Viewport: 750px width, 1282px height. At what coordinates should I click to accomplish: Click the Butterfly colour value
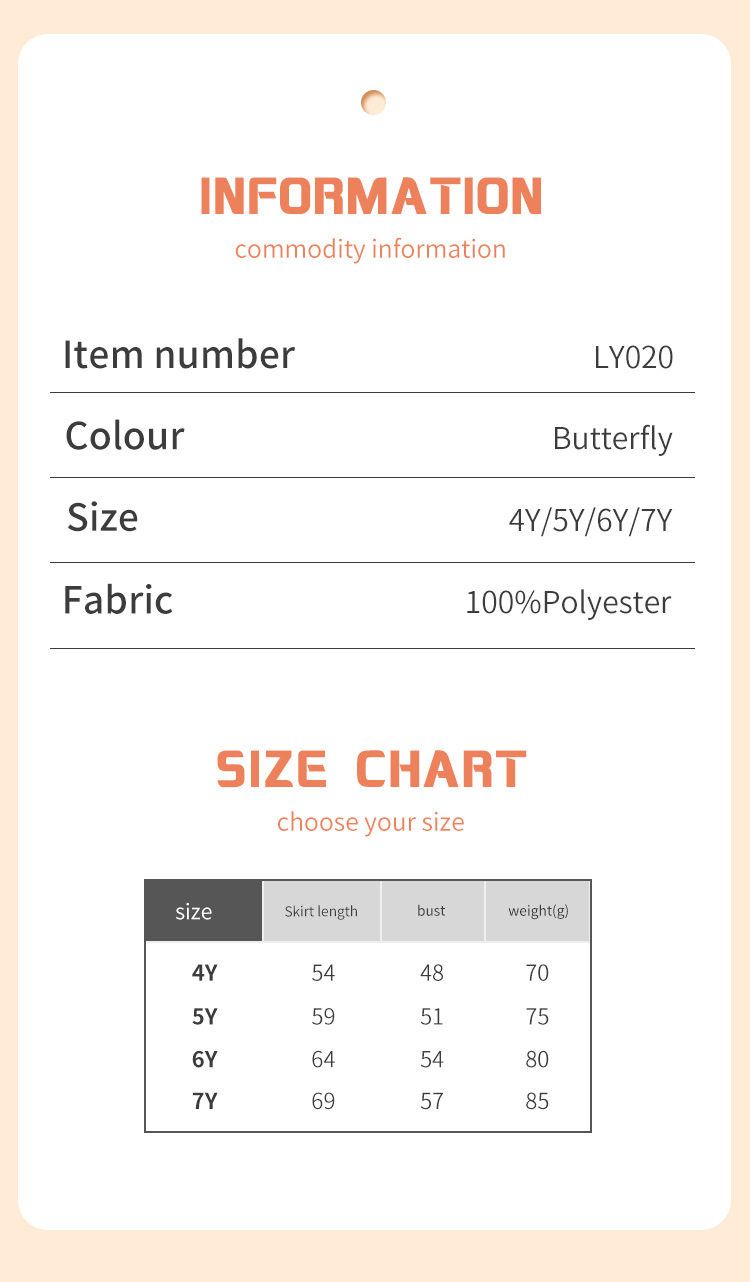coord(612,439)
